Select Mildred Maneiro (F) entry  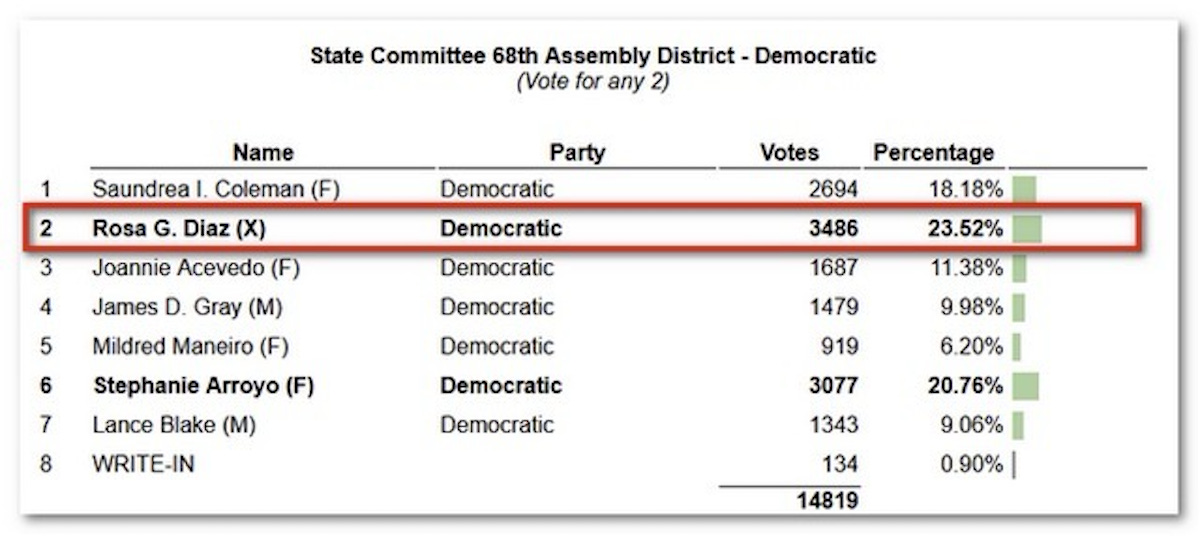pos(190,347)
